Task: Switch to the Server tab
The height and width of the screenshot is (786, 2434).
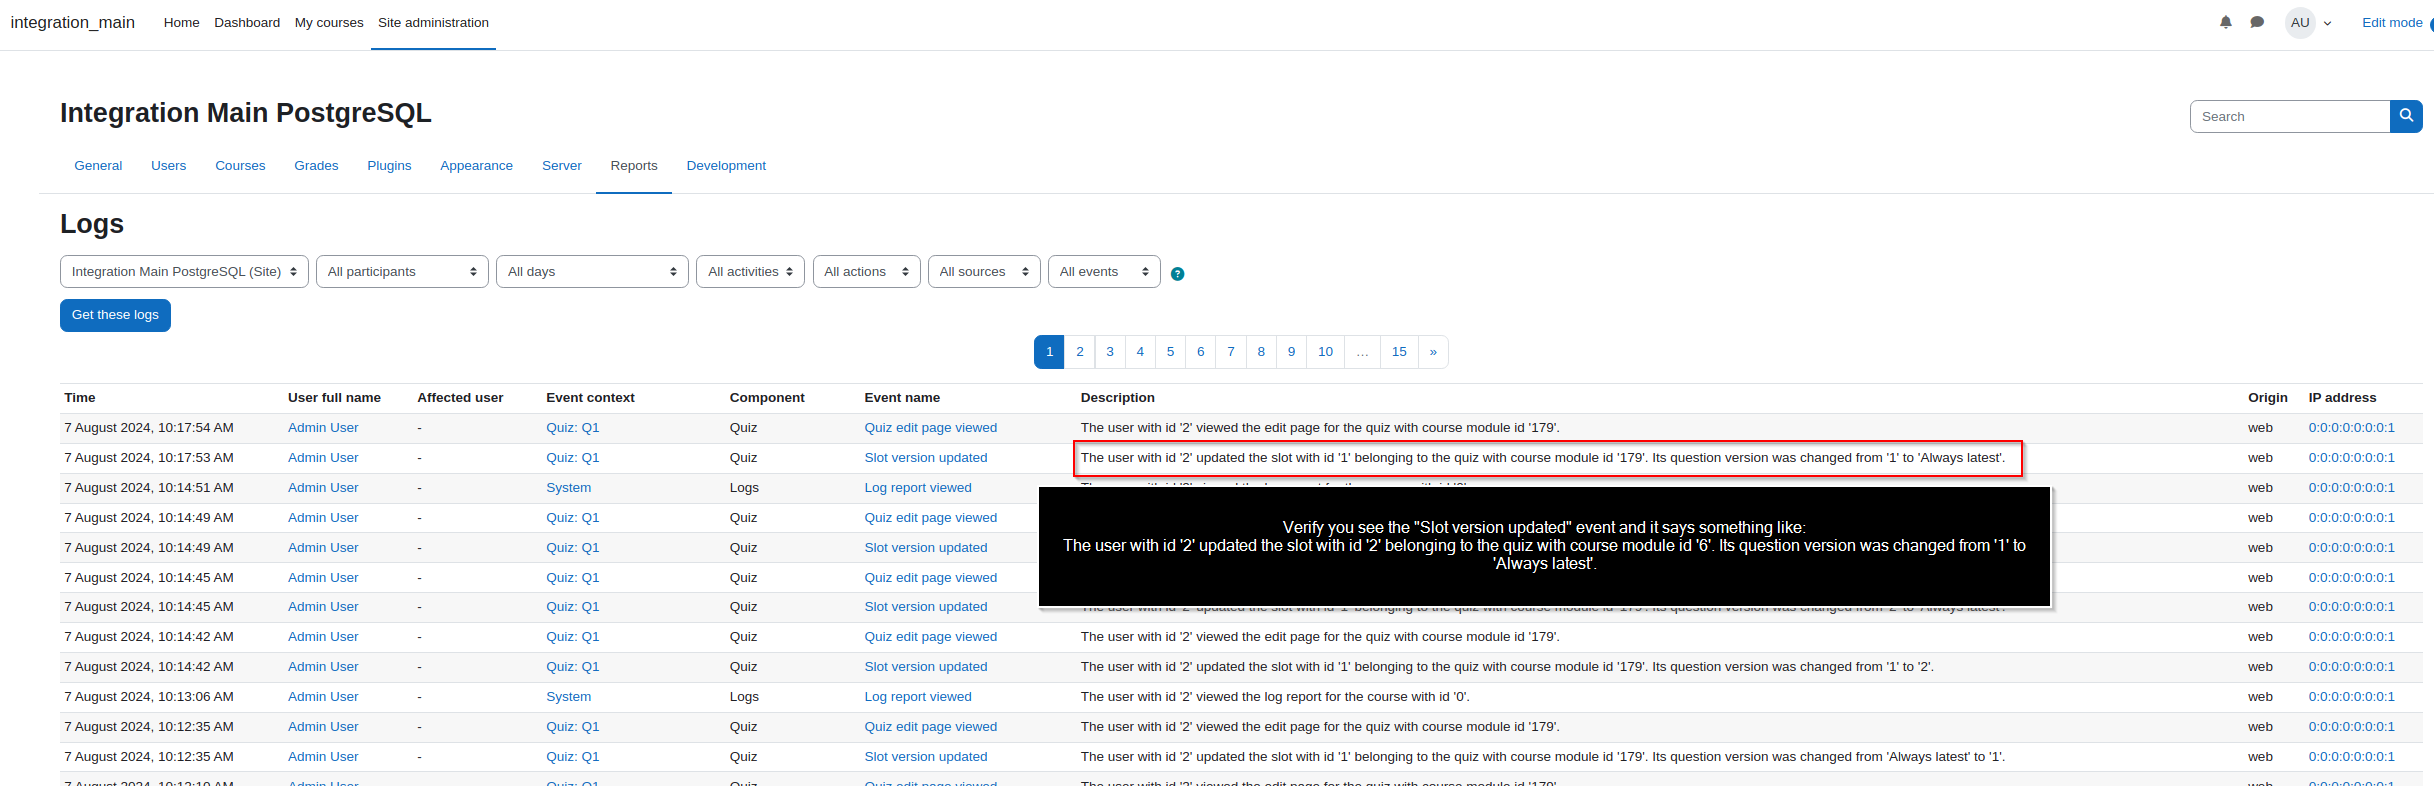Action: tap(561, 166)
